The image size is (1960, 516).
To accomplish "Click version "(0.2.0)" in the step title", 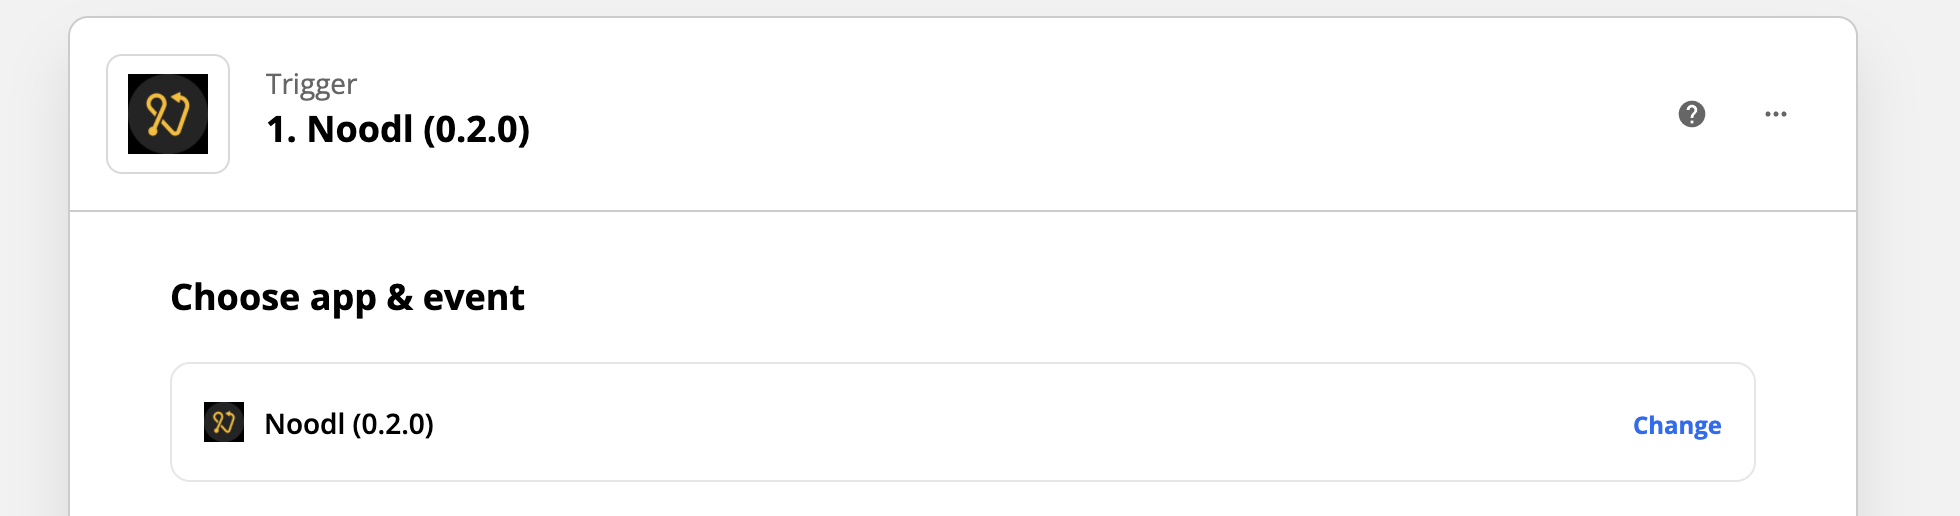I will (x=476, y=129).
